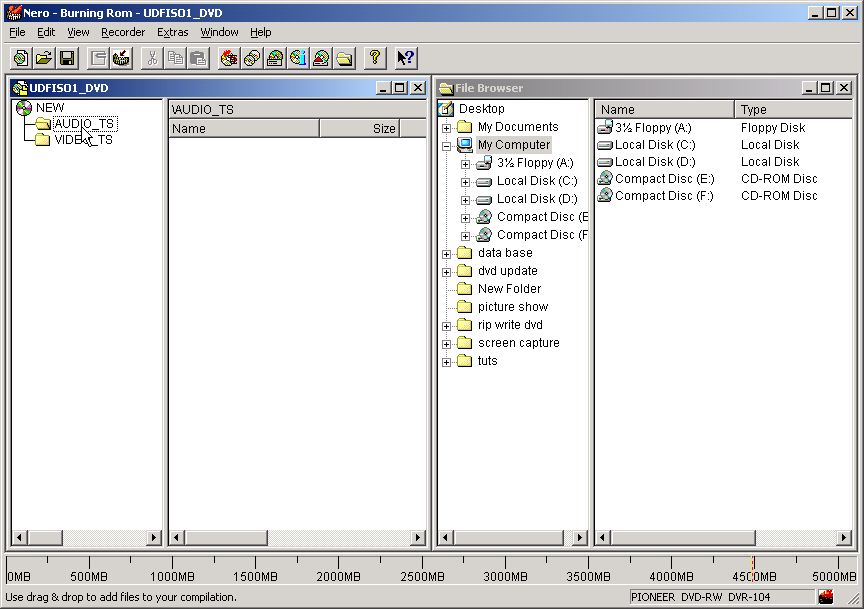This screenshot has height=609, width=864.
Task: Expand the My Documents tree node
Action: pyautogui.click(x=446, y=128)
